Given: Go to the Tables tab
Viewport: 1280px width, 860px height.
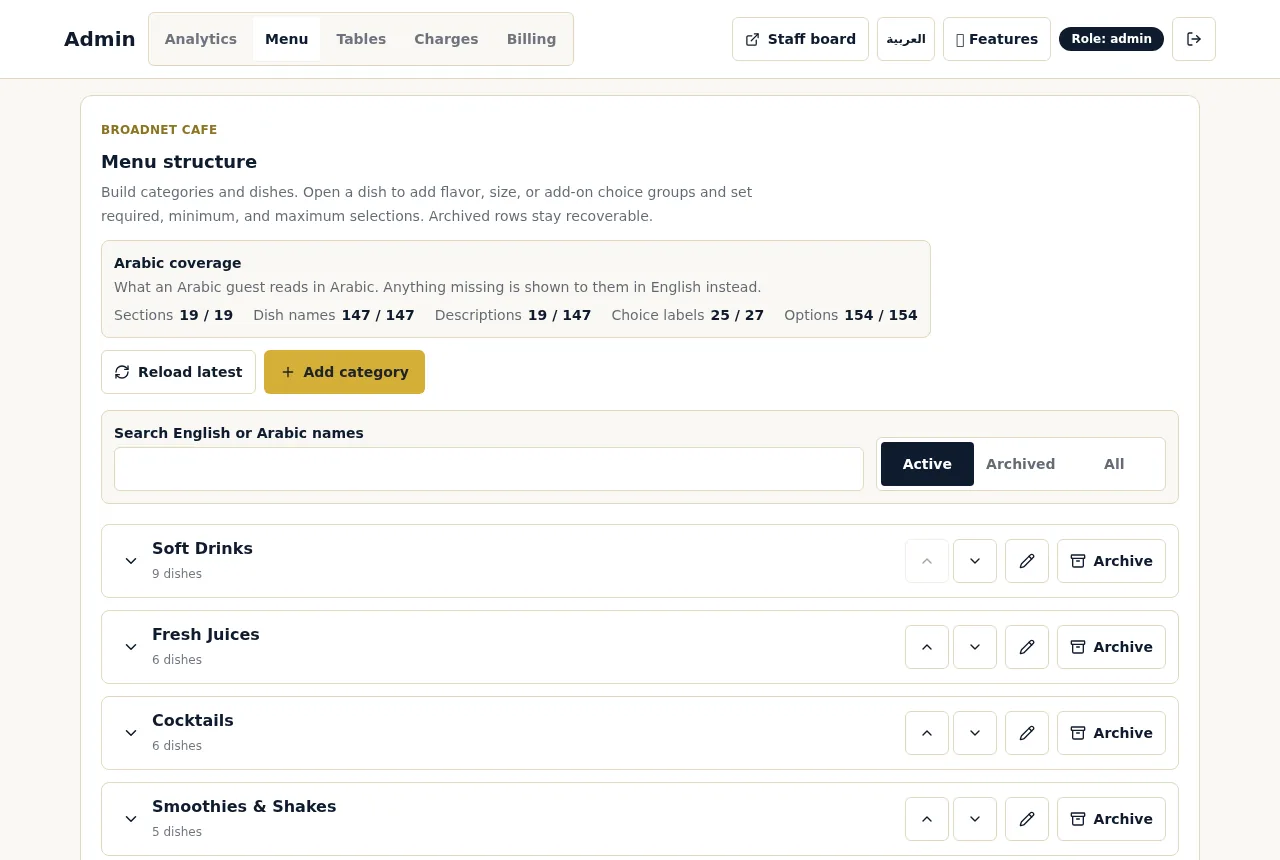Looking at the screenshot, I should pos(361,39).
